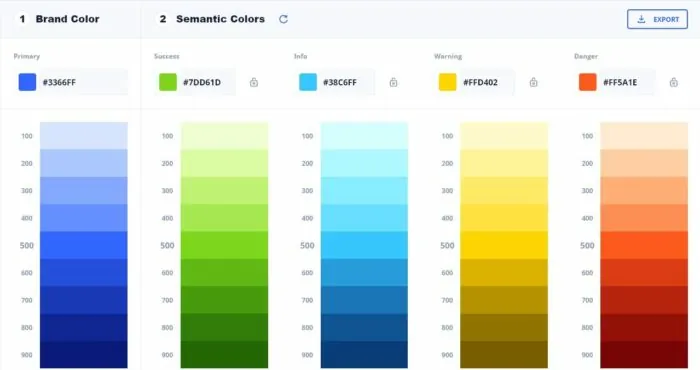The height and width of the screenshot is (370, 700).
Task: Click the Danger orange color swatch
Action: point(588,82)
